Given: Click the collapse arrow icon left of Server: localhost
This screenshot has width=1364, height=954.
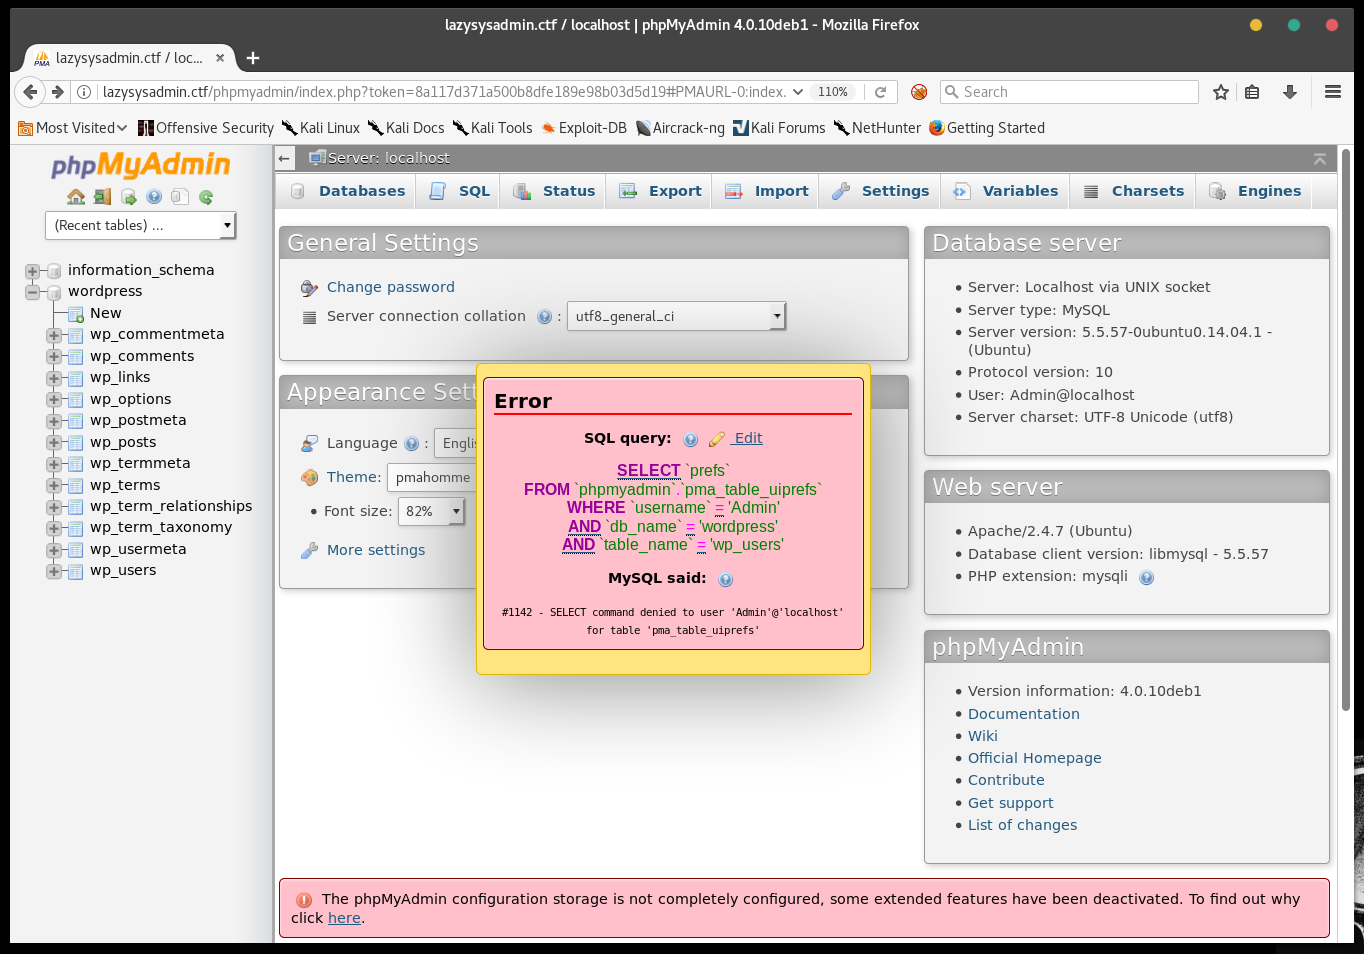Looking at the screenshot, I should 285,158.
